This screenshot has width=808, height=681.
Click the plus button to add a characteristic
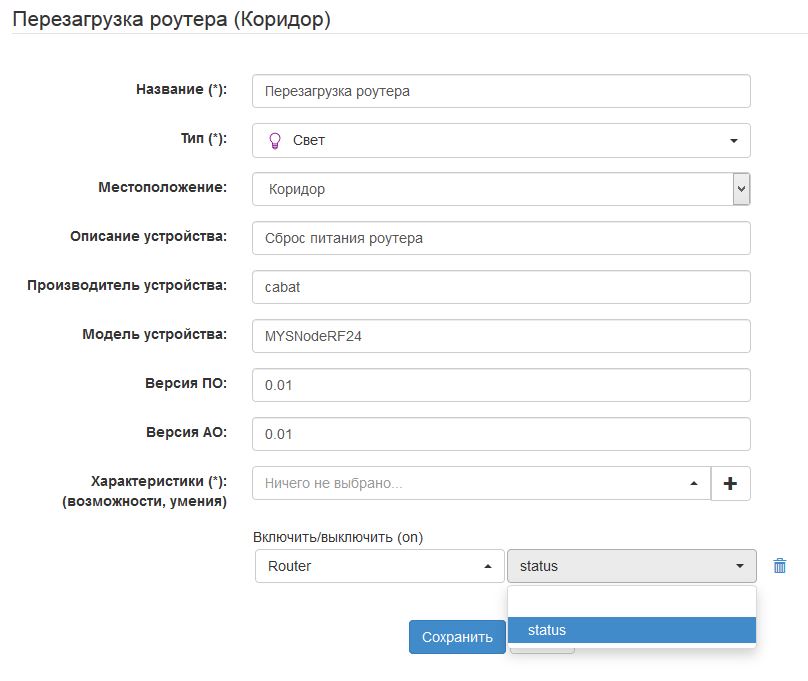point(730,483)
